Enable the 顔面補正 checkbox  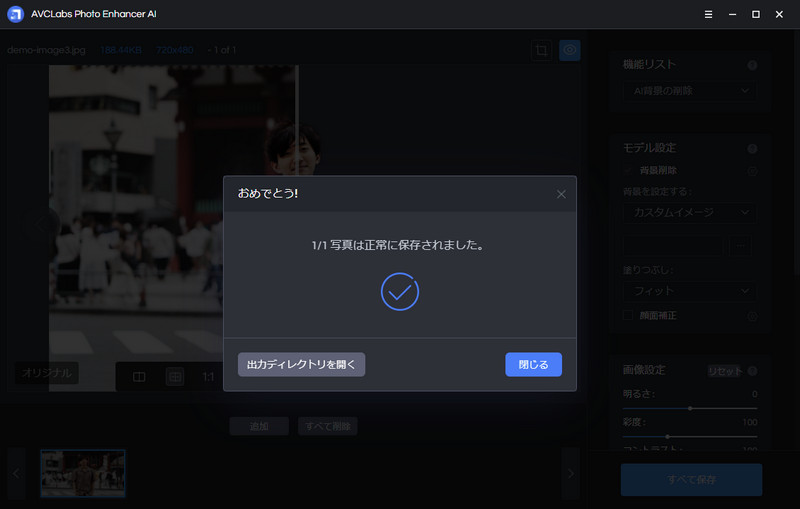pyautogui.click(x=628, y=315)
